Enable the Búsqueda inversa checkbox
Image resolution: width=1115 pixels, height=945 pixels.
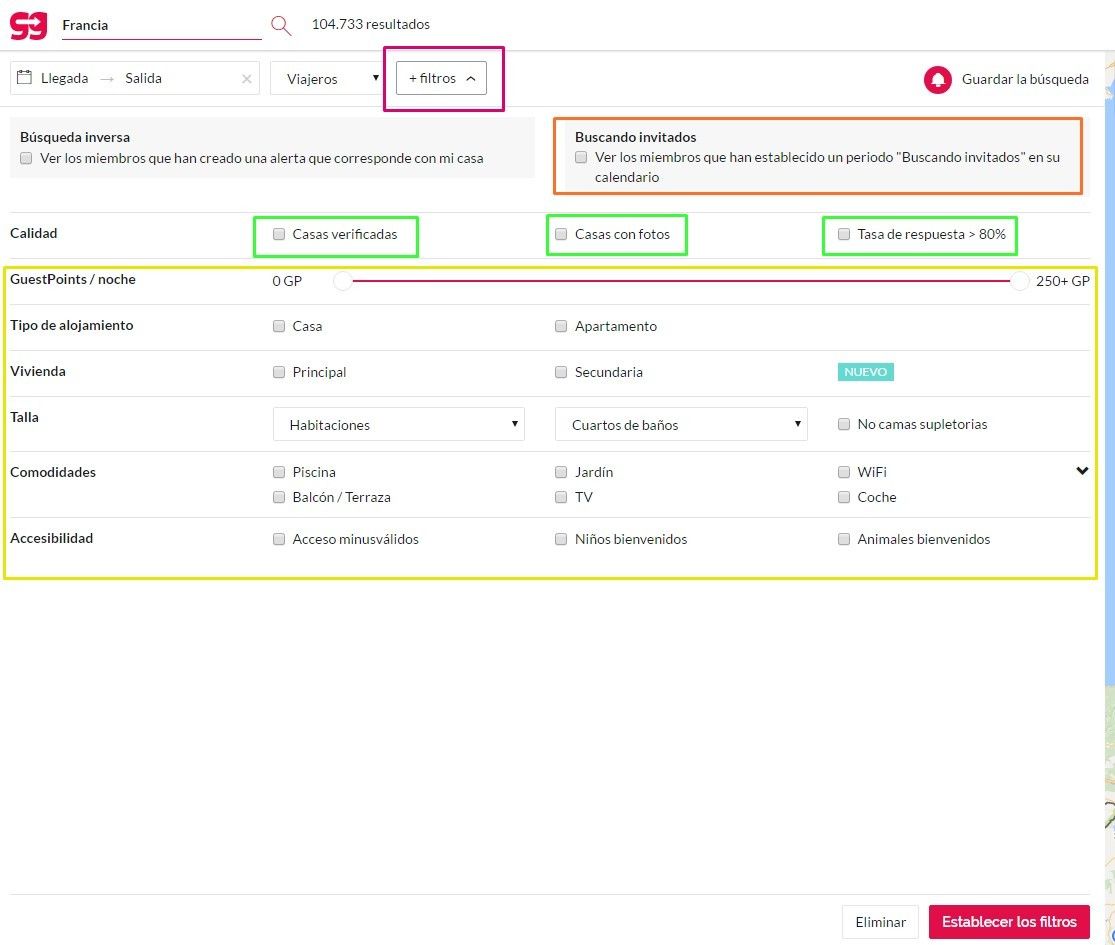coord(26,159)
